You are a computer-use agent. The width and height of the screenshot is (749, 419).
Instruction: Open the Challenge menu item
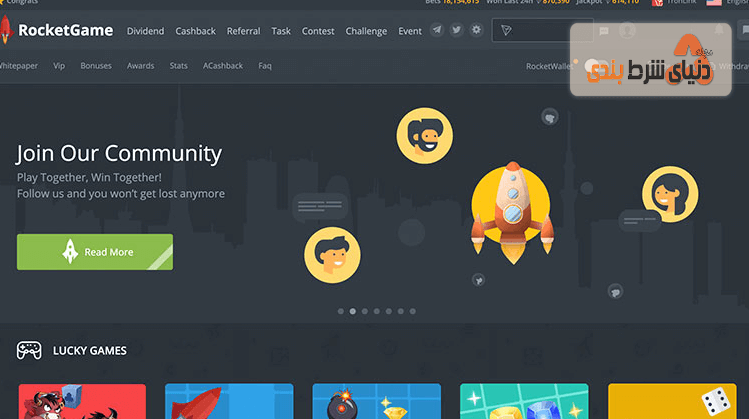pos(366,31)
